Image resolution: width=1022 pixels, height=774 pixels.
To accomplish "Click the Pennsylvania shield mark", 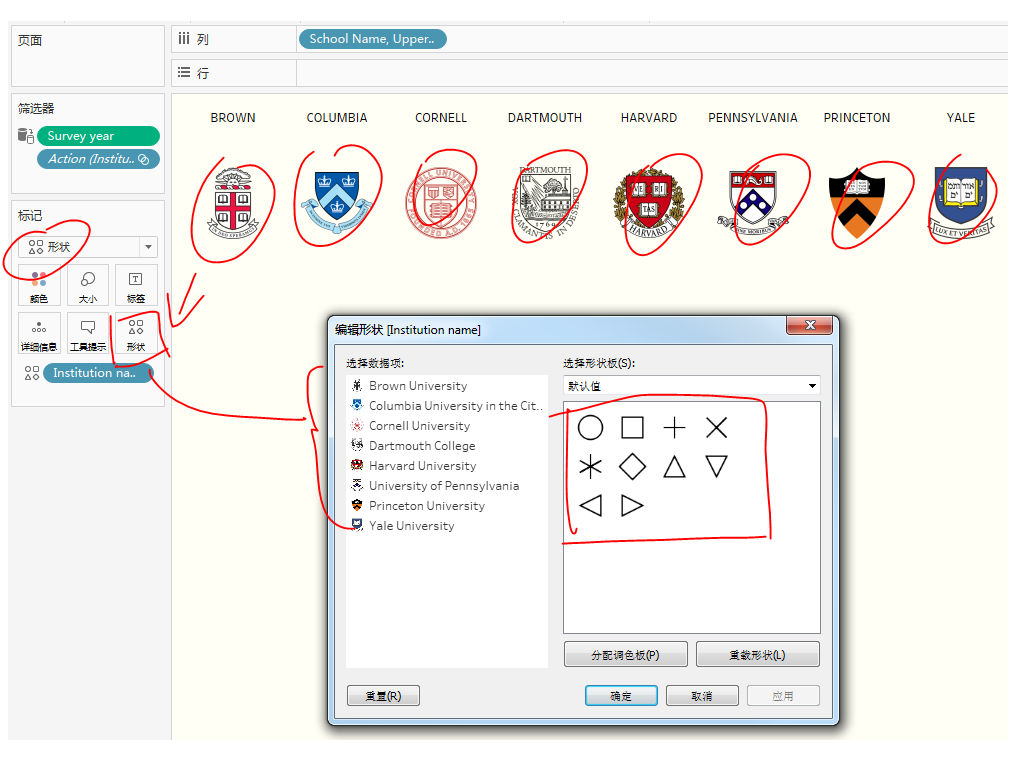I will click(x=753, y=203).
